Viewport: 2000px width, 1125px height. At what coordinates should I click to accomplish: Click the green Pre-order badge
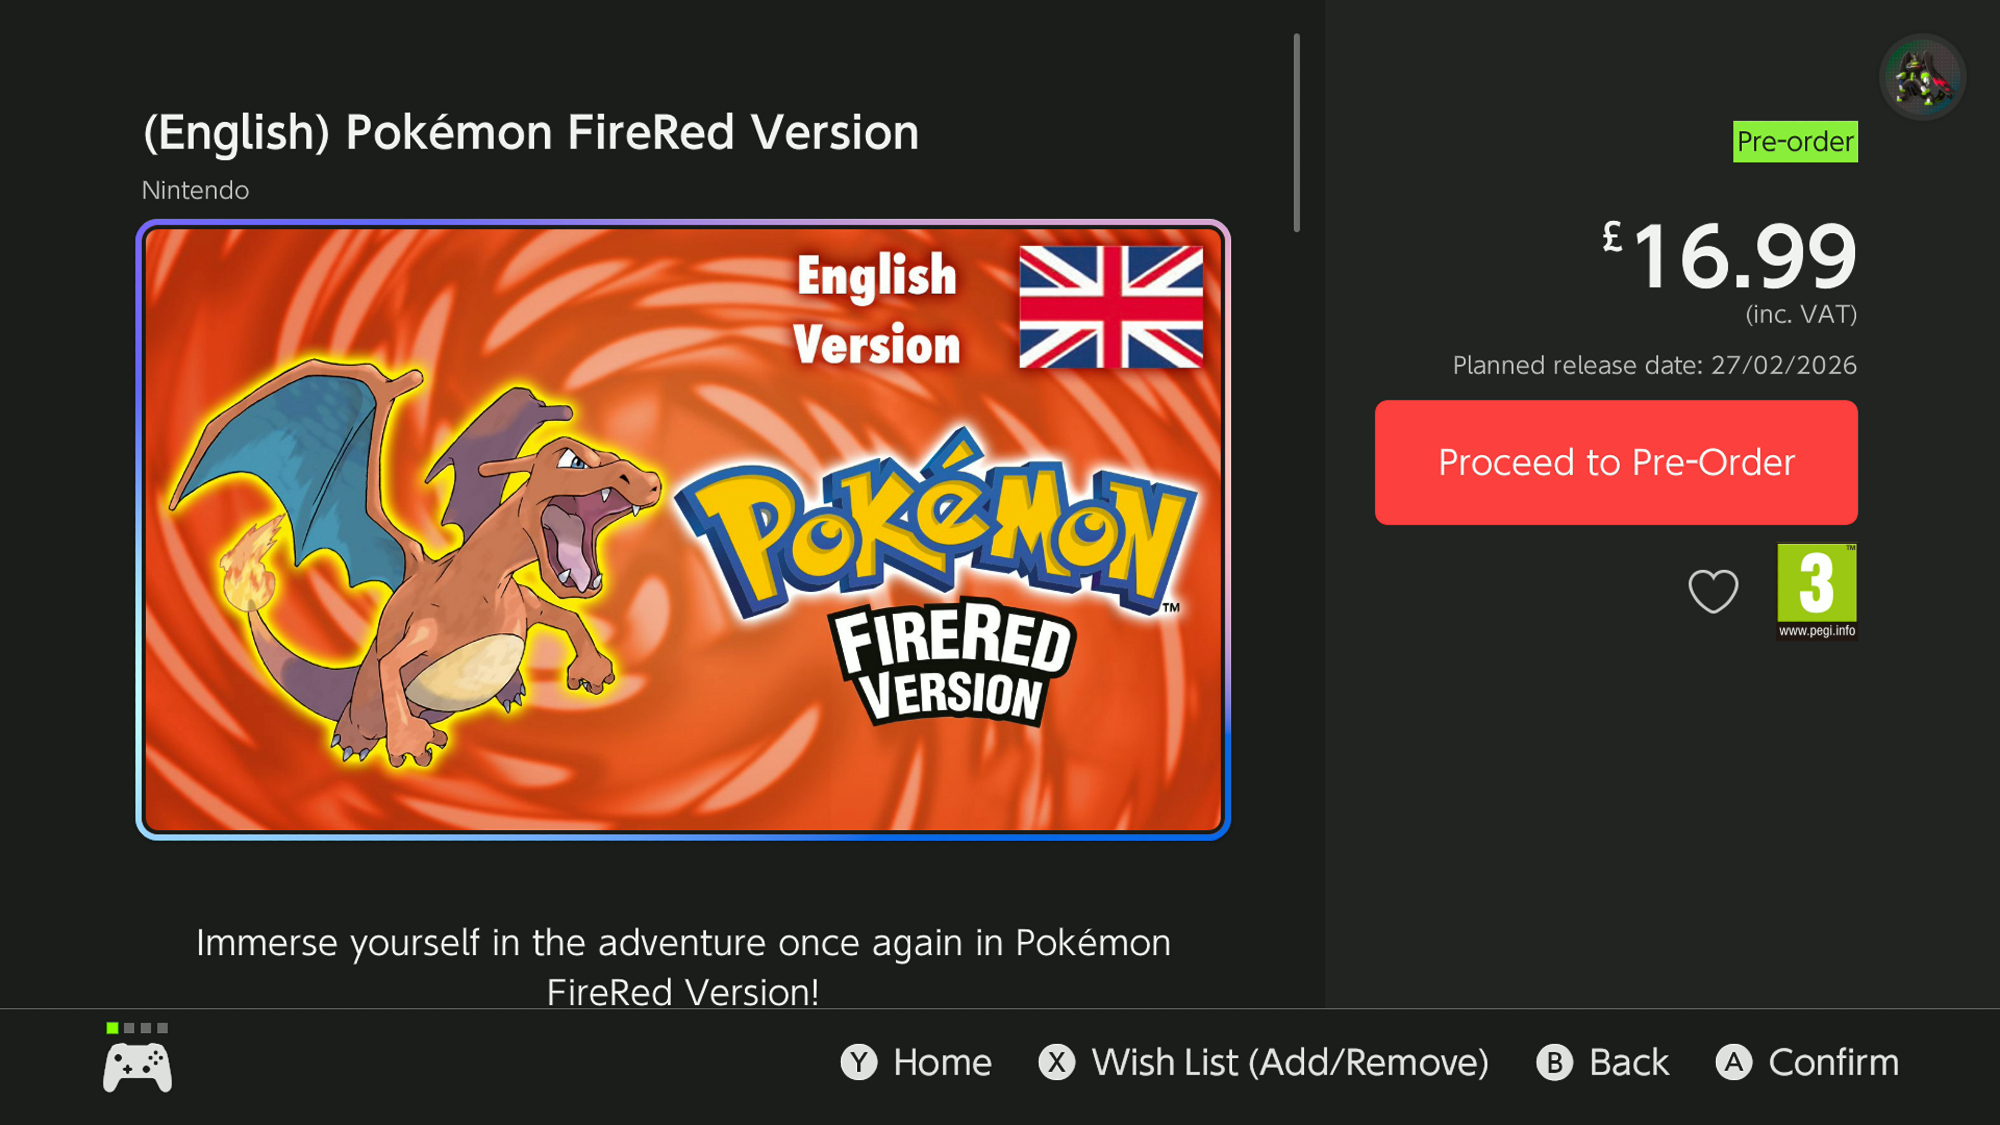1795,142
